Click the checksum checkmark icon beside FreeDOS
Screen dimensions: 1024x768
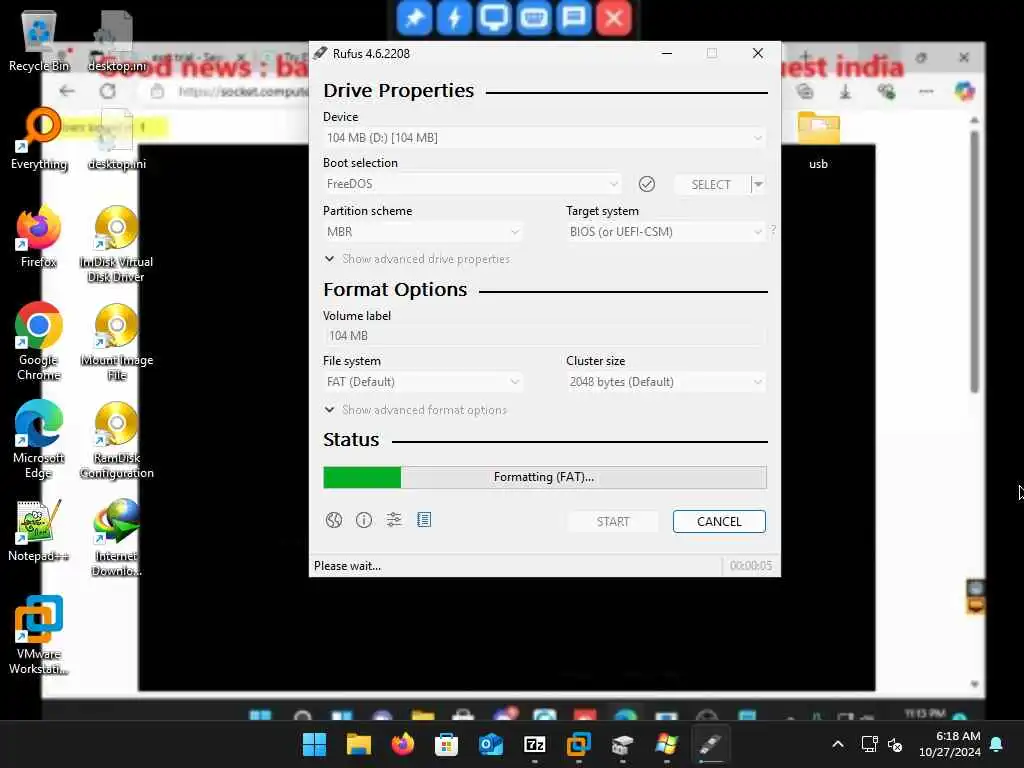(647, 184)
